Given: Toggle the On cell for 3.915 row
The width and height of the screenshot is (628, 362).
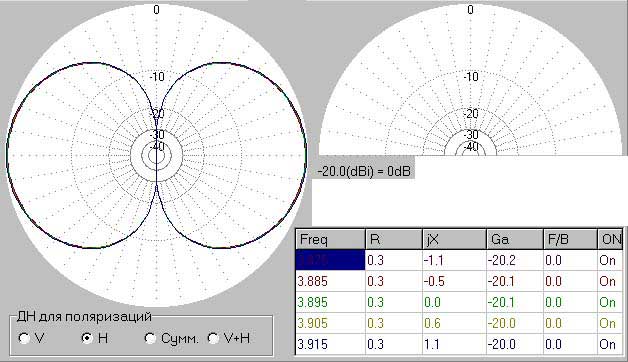Looking at the screenshot, I should pos(610,344).
